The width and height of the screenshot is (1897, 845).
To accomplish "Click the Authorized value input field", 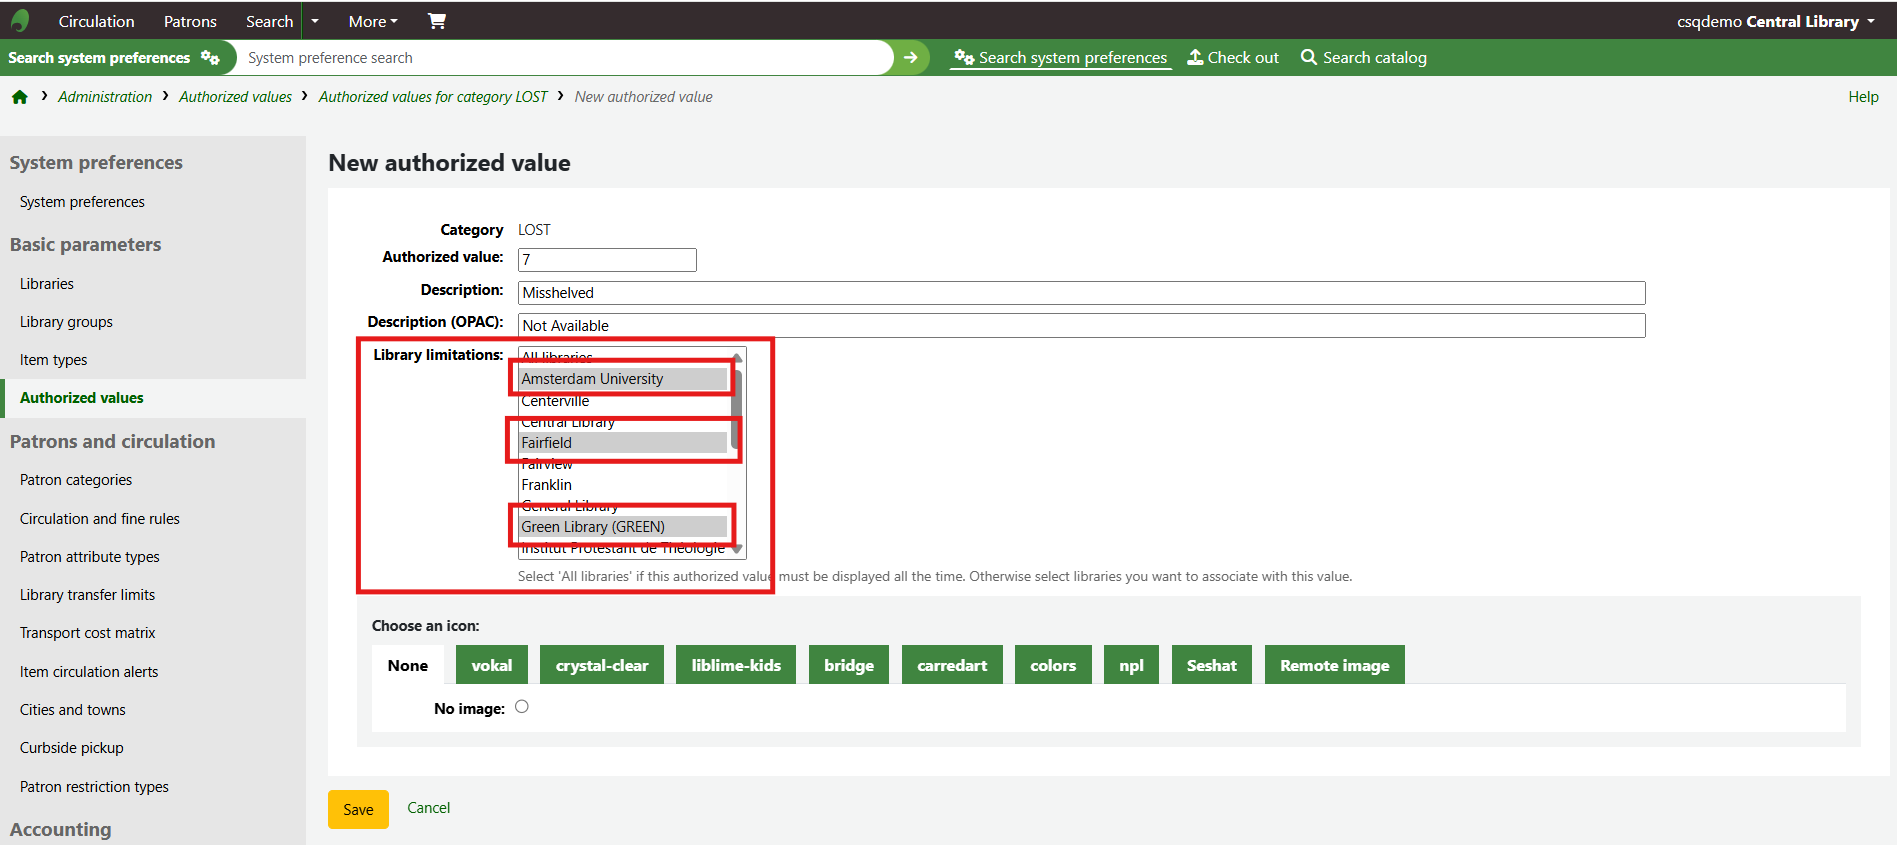I will click(x=607, y=260).
